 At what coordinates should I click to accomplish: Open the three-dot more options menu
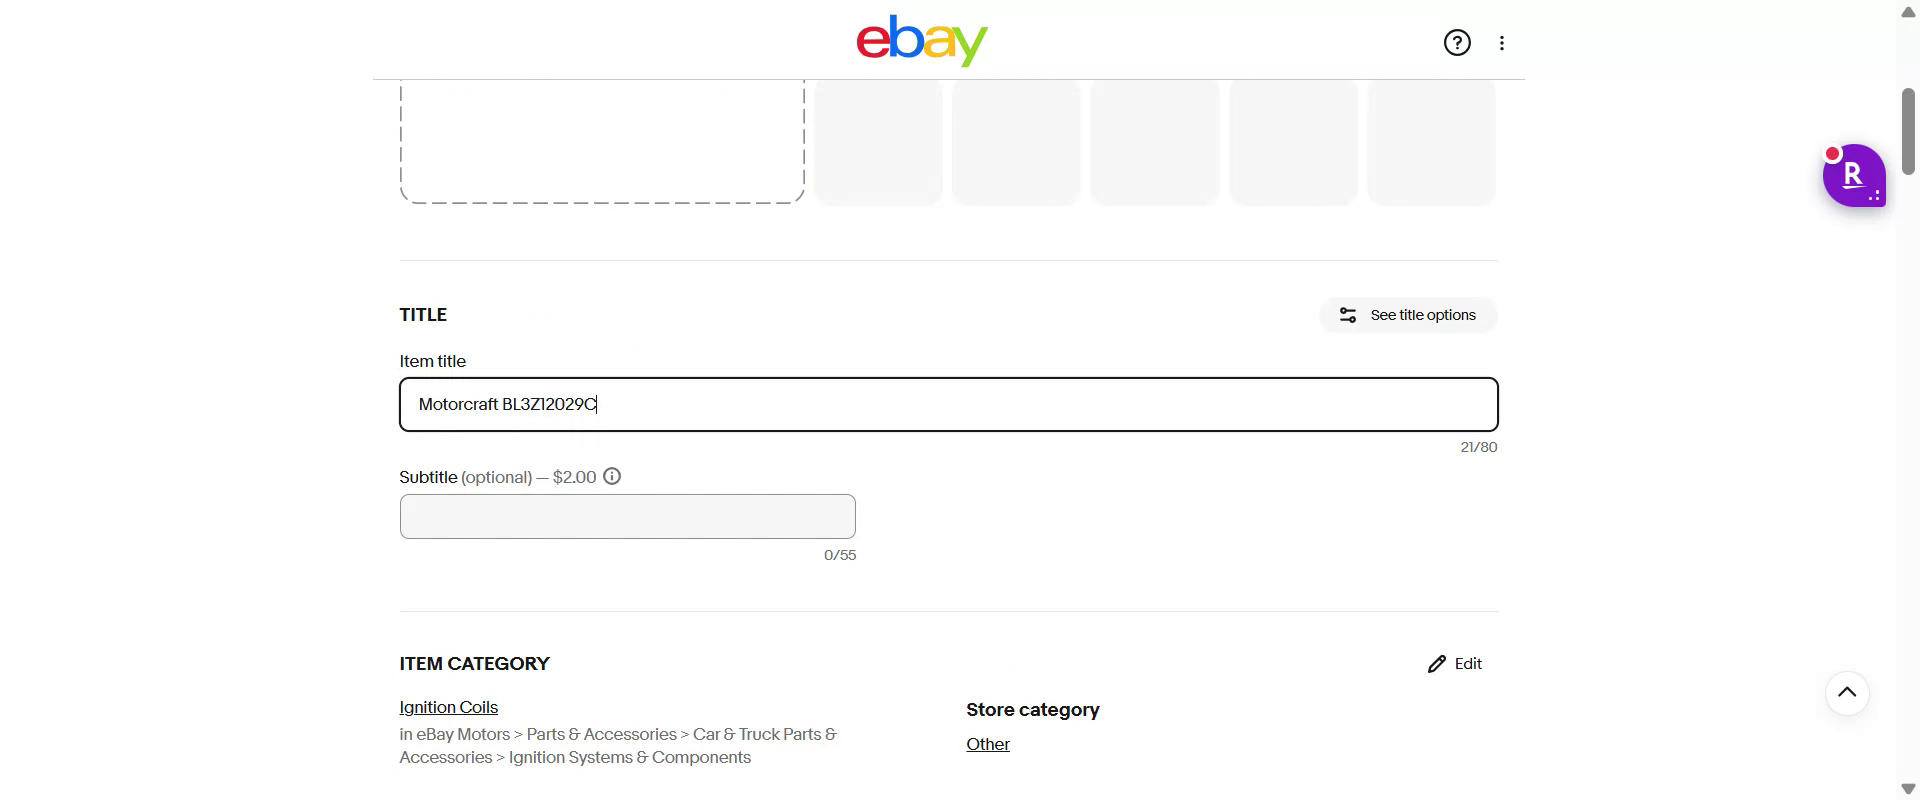pyautogui.click(x=1502, y=43)
